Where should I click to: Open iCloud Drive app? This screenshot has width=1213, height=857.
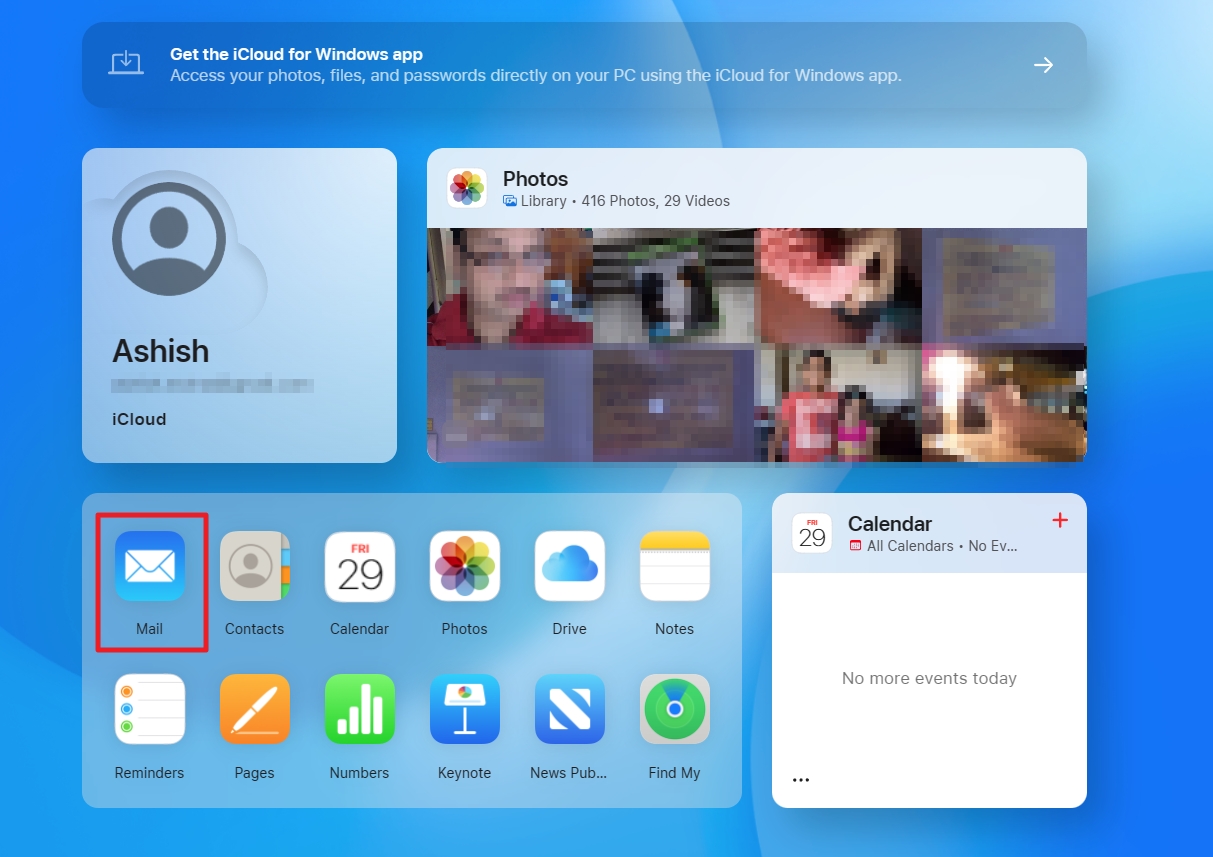point(570,566)
